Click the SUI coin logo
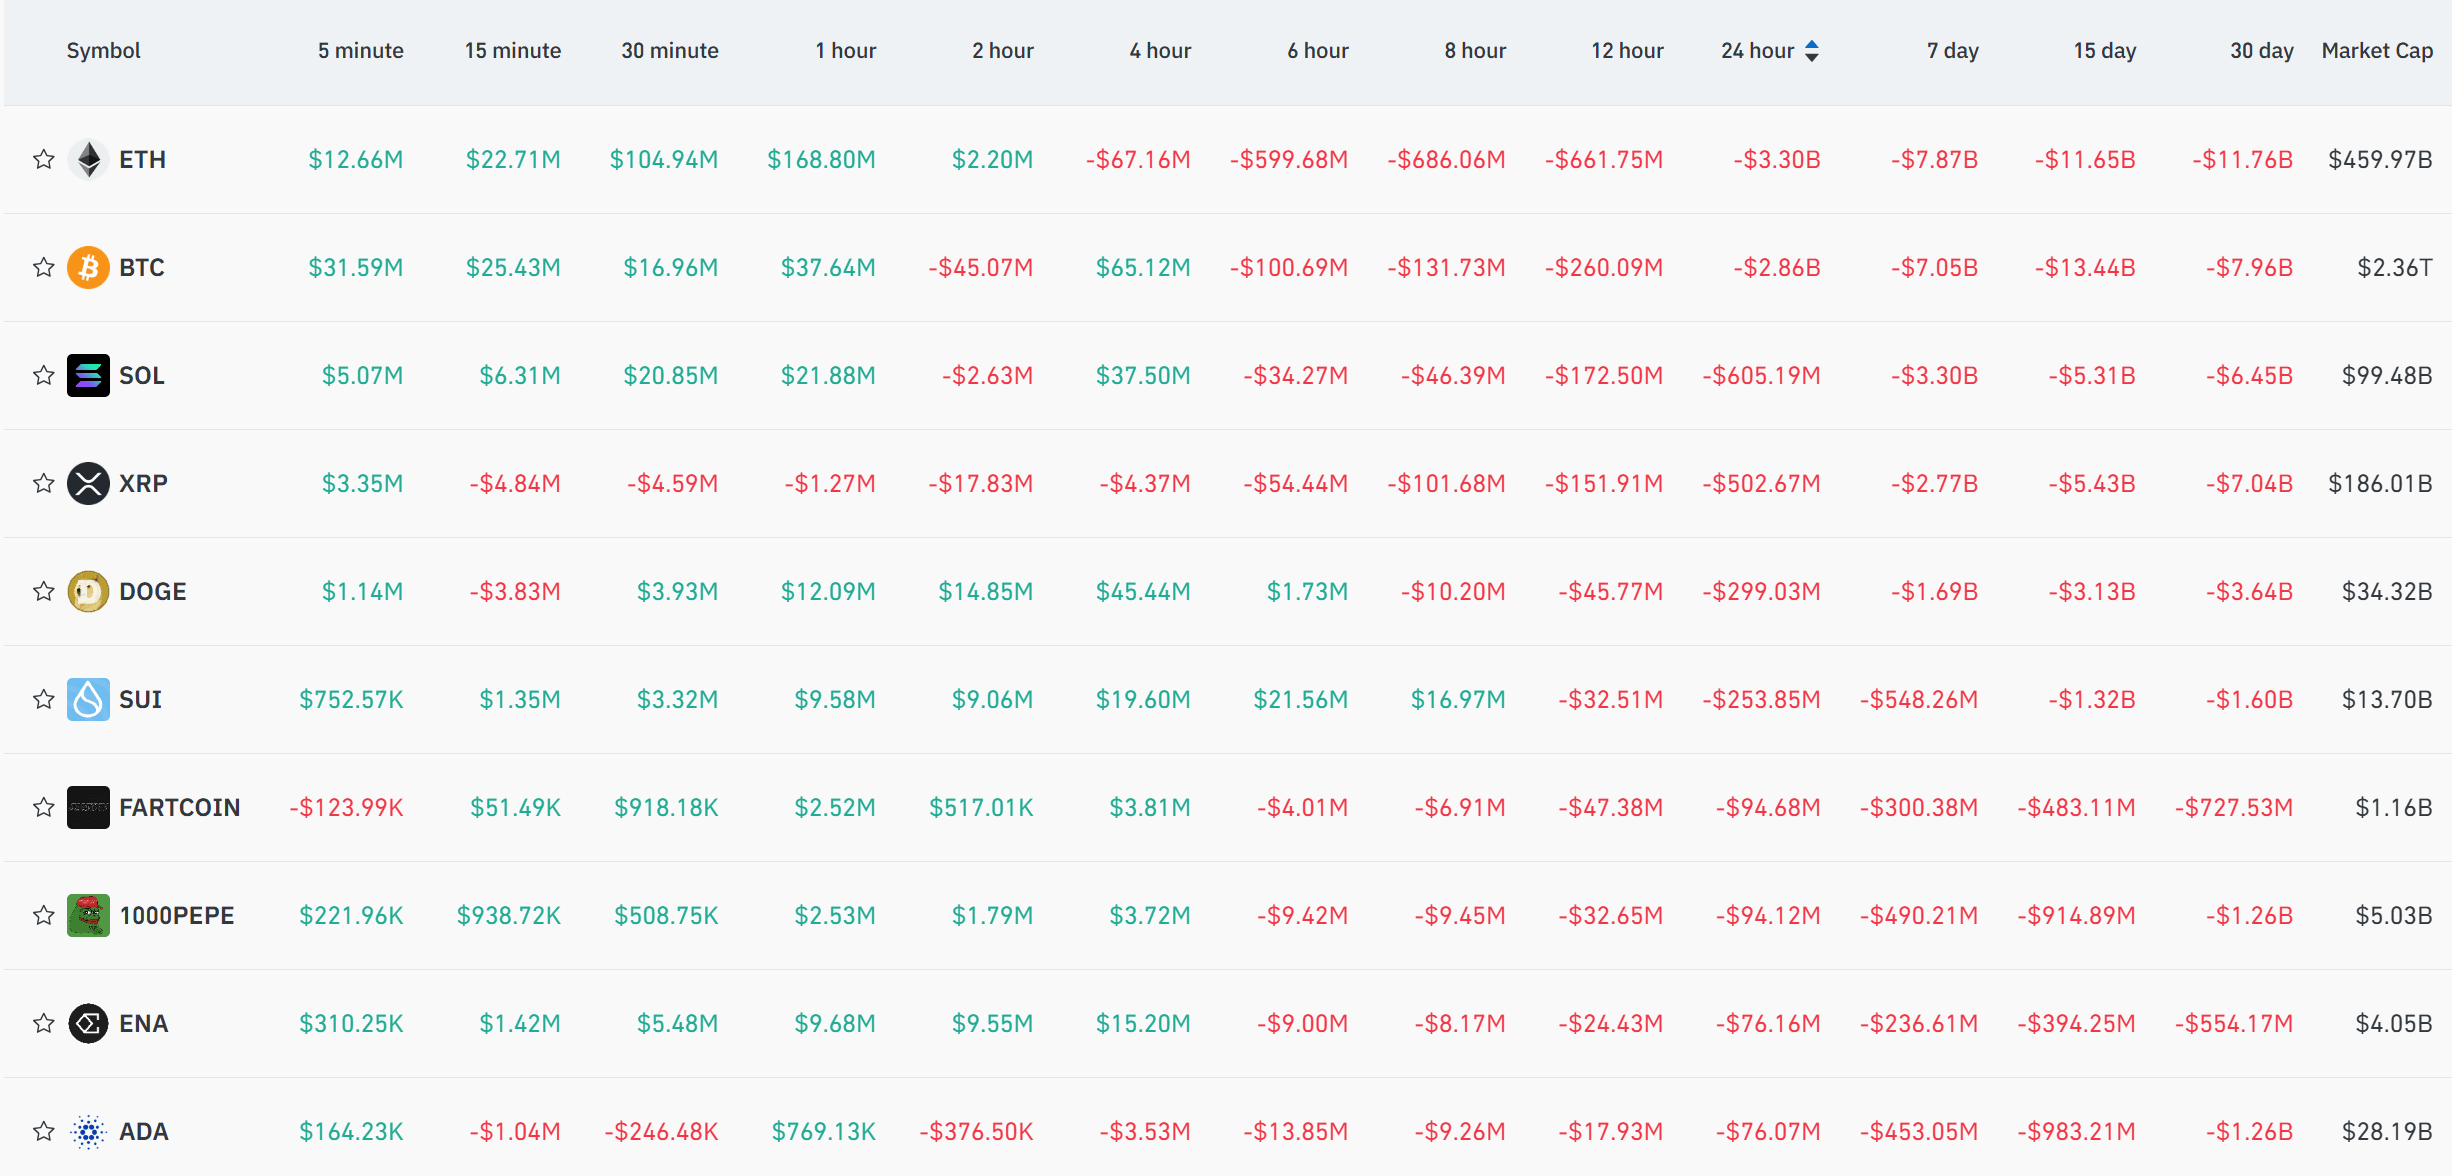 pos(88,699)
